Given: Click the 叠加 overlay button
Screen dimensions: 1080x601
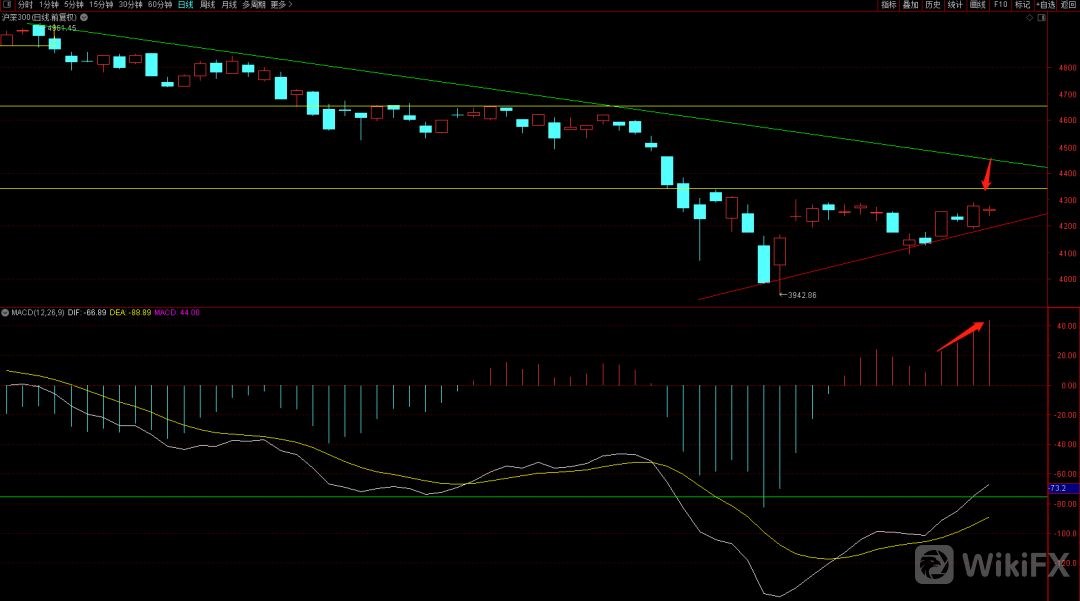Looking at the screenshot, I should pyautogui.click(x=910, y=5).
